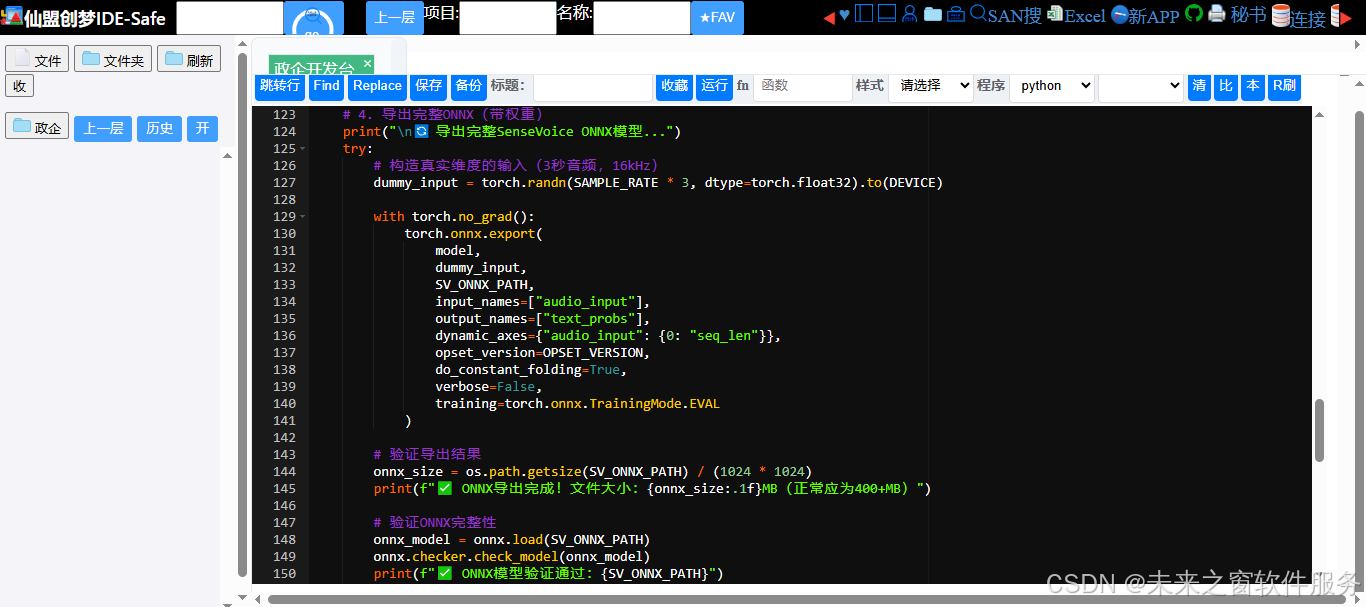Focus the search input beside the logo

(230, 18)
